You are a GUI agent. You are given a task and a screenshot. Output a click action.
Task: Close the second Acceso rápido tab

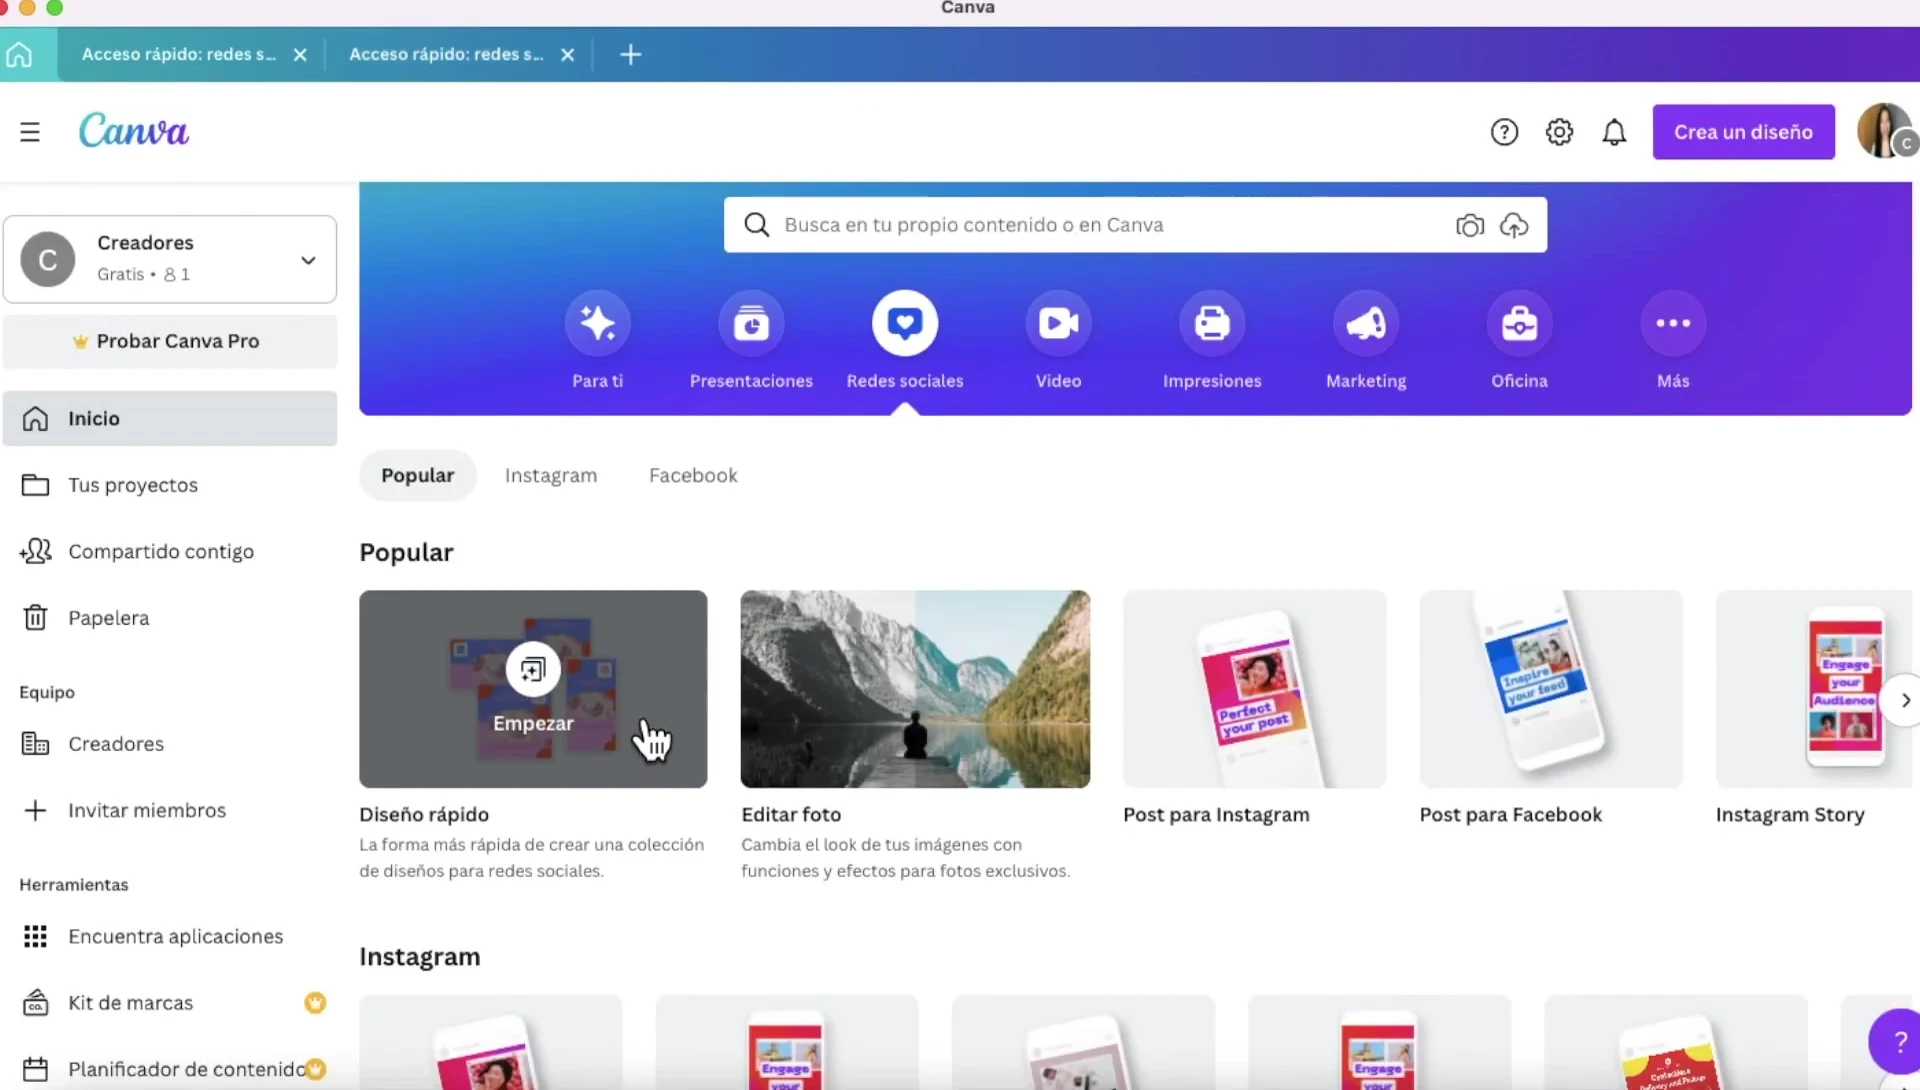(x=567, y=55)
